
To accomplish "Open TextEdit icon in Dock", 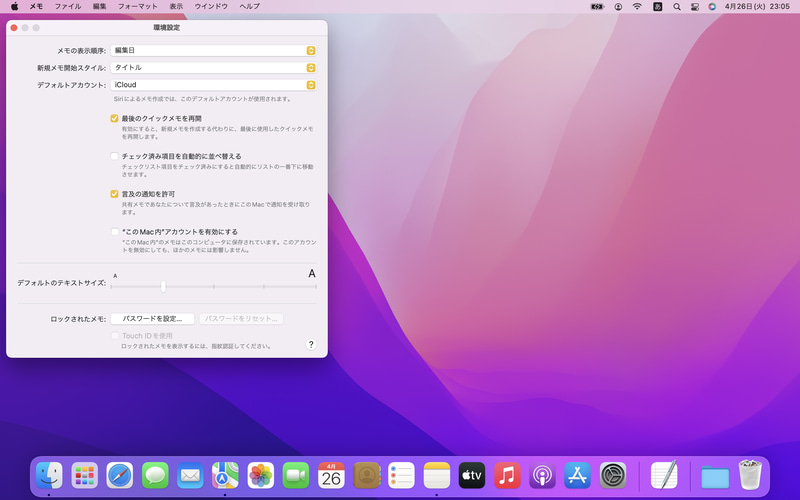I will (x=664, y=475).
